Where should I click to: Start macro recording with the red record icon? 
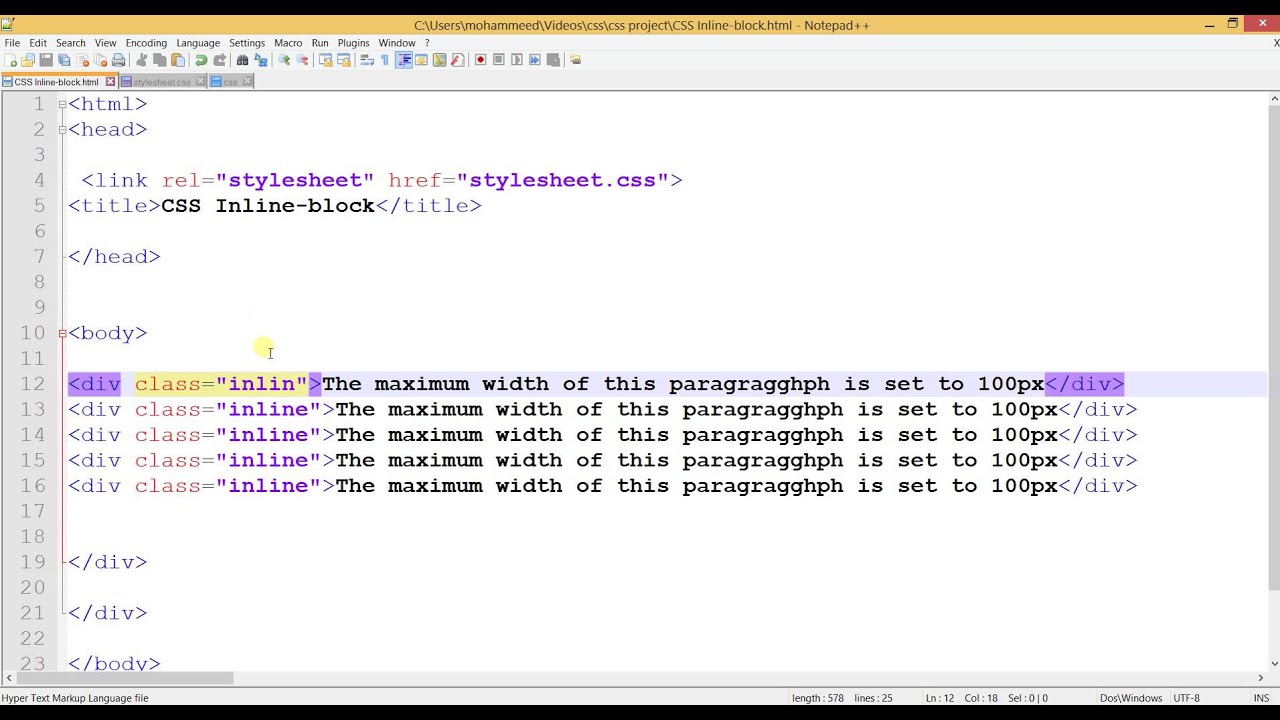pyautogui.click(x=480, y=60)
